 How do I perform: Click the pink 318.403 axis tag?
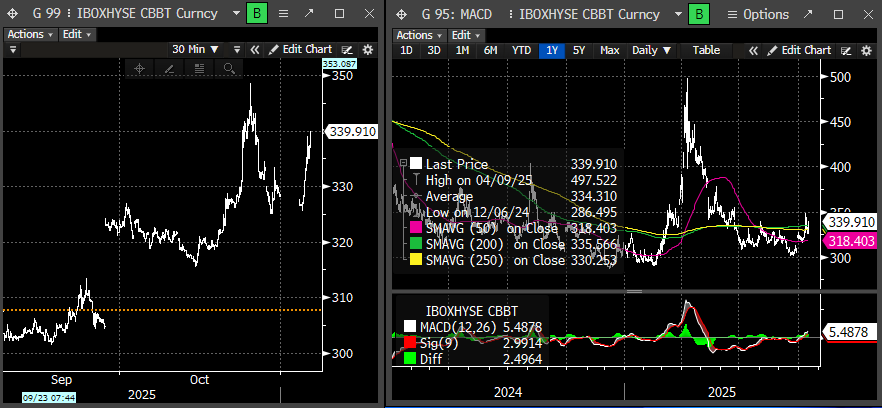pos(850,241)
